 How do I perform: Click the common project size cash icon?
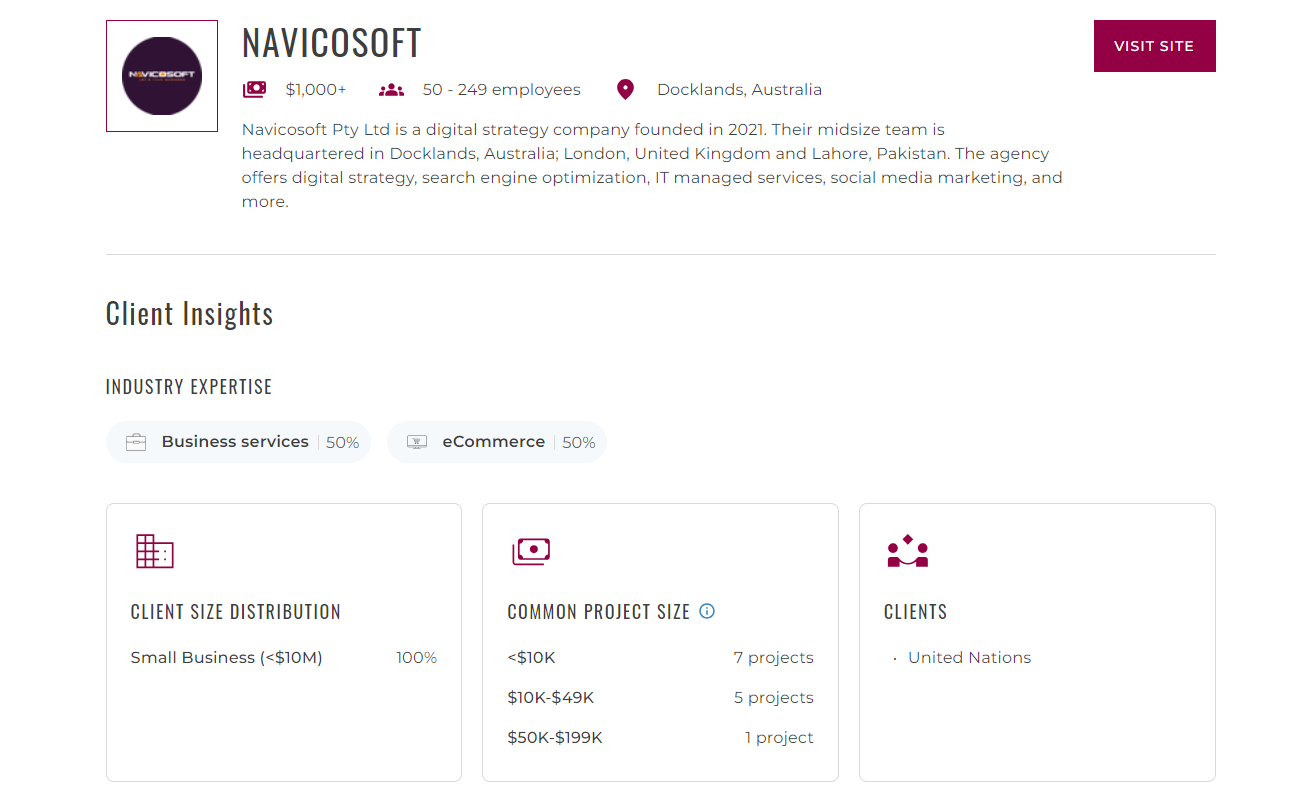(x=531, y=551)
